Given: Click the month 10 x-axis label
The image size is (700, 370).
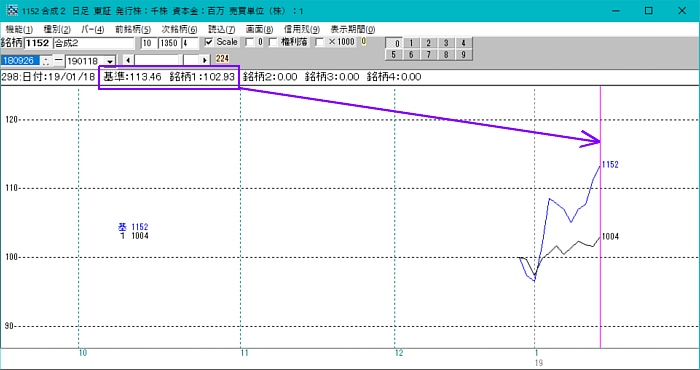Looking at the screenshot, I should pos(83,353).
